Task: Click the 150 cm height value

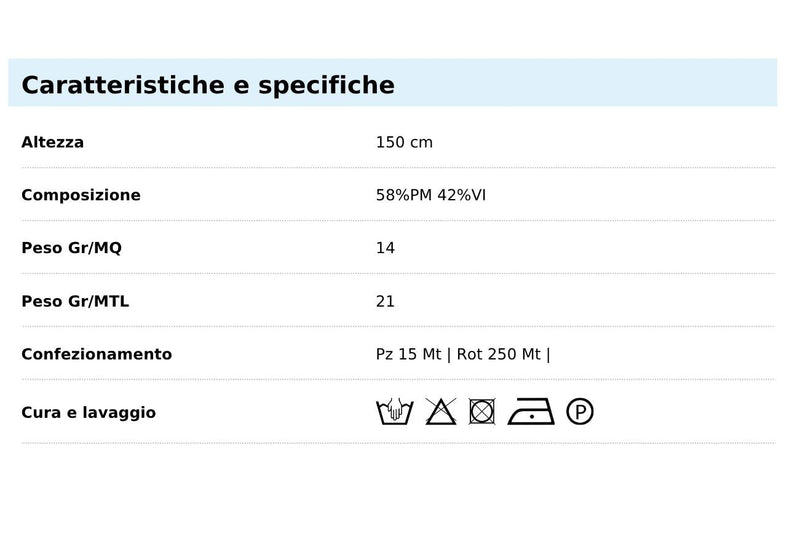Action: [x=404, y=142]
